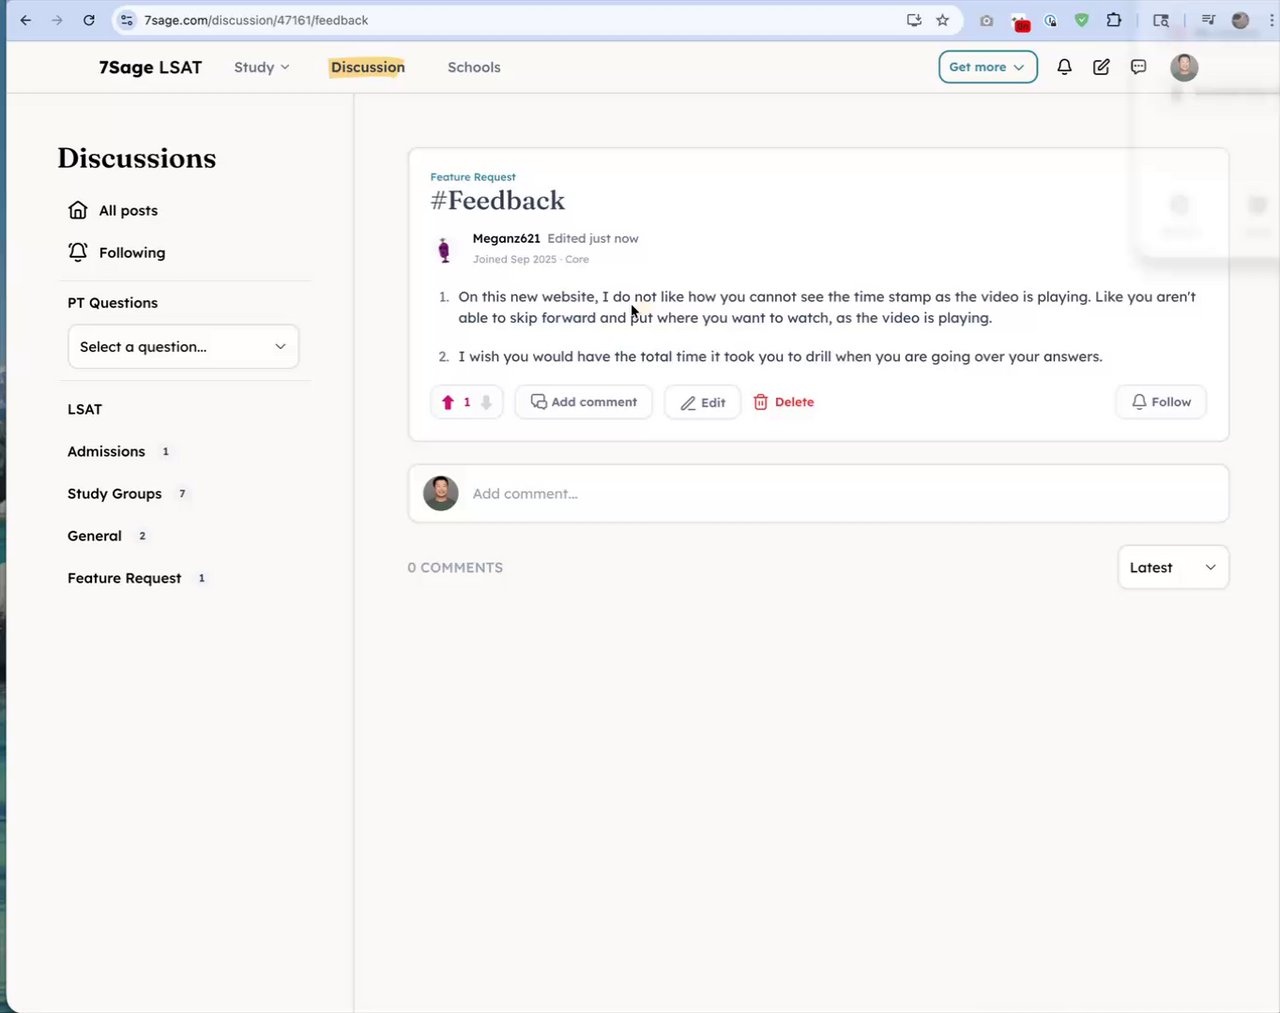Open Following in the sidebar
The height and width of the screenshot is (1013, 1280).
(132, 253)
